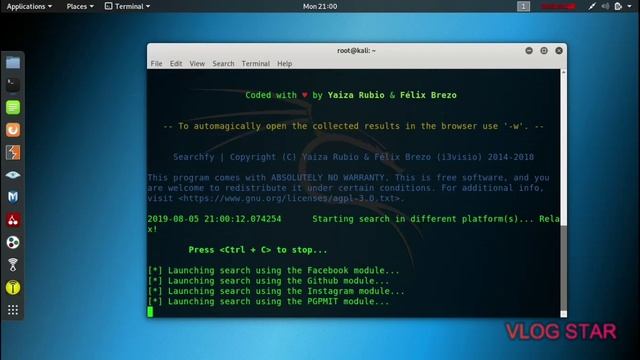
Task: Open the power/battery system menu icon
Action: click(x=618, y=6)
